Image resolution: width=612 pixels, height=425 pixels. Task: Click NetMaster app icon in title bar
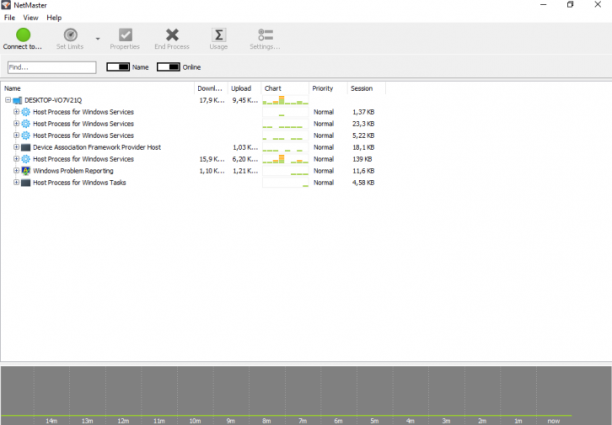[6, 5]
